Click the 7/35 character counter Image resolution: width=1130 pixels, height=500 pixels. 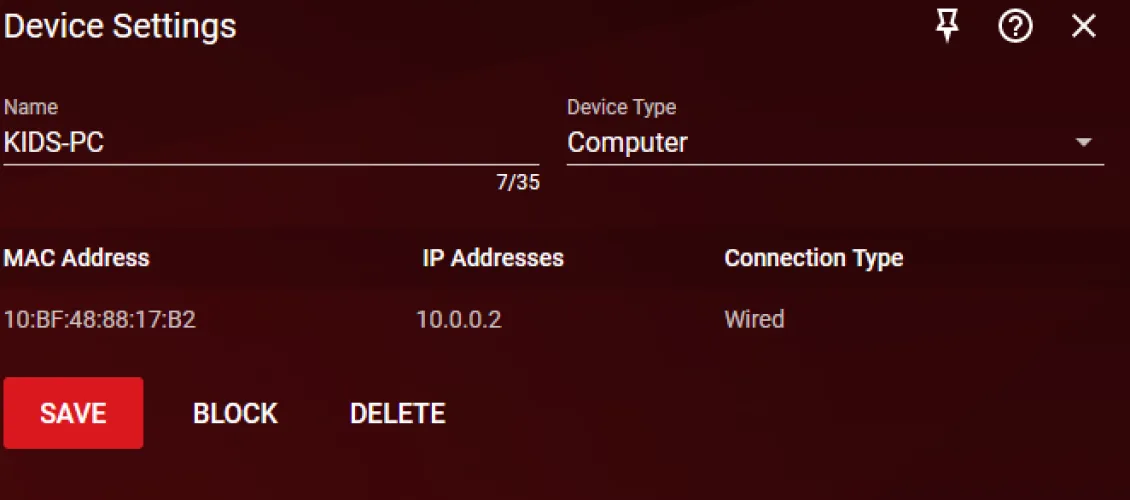(518, 183)
